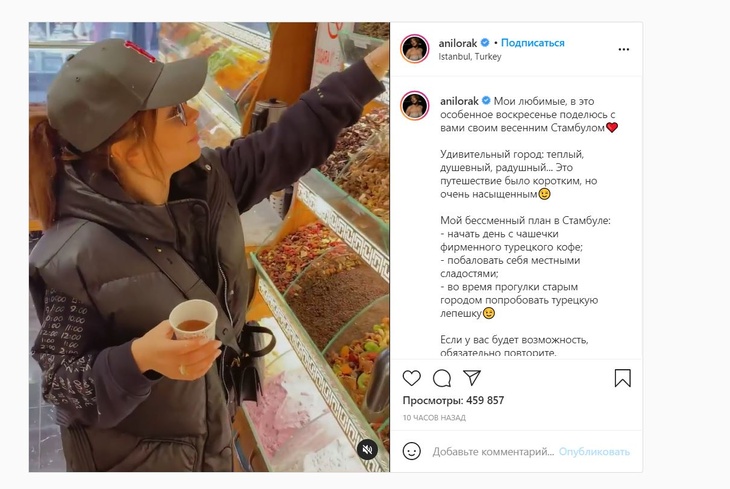The image size is (730, 489).
Task: Share the post using the paper plane icon
Action: (x=472, y=377)
